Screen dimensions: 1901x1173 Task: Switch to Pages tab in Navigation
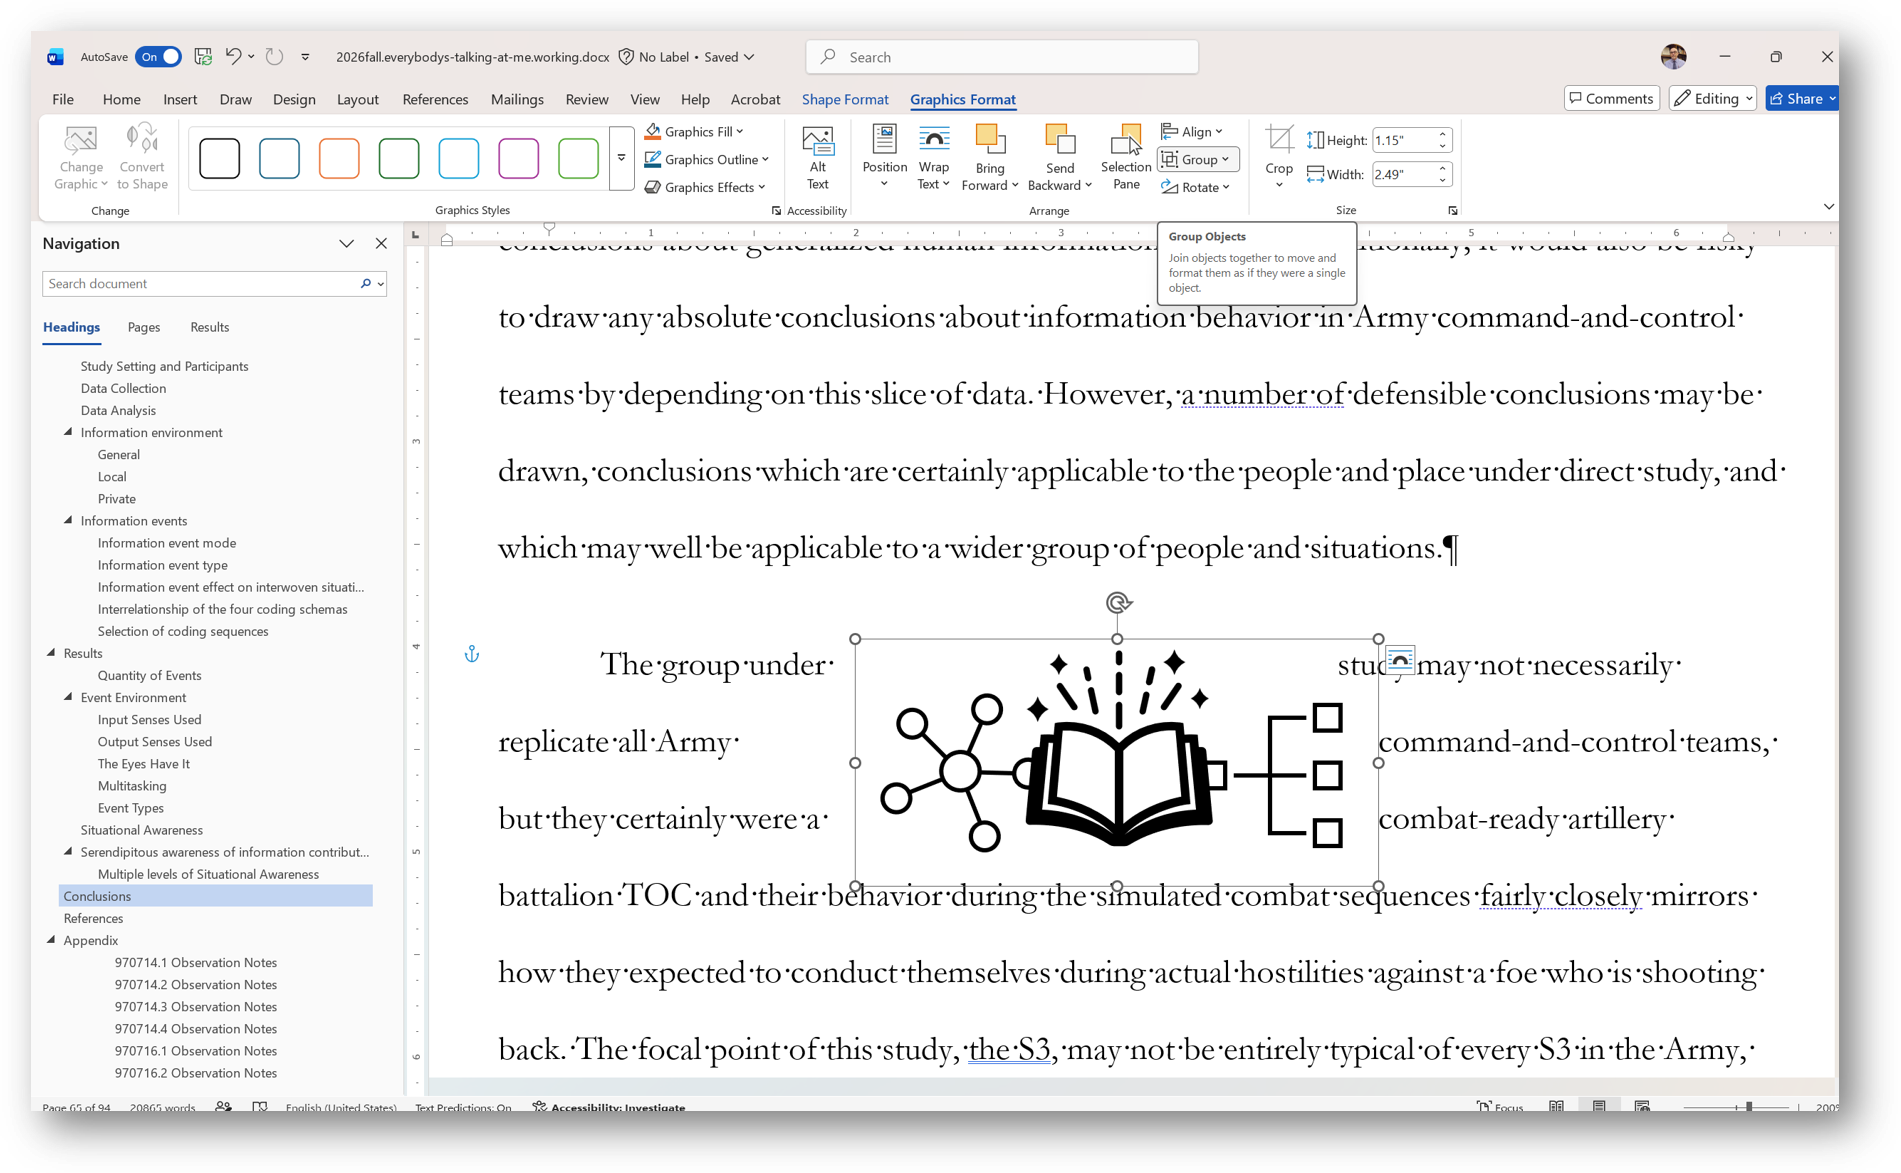coord(144,327)
